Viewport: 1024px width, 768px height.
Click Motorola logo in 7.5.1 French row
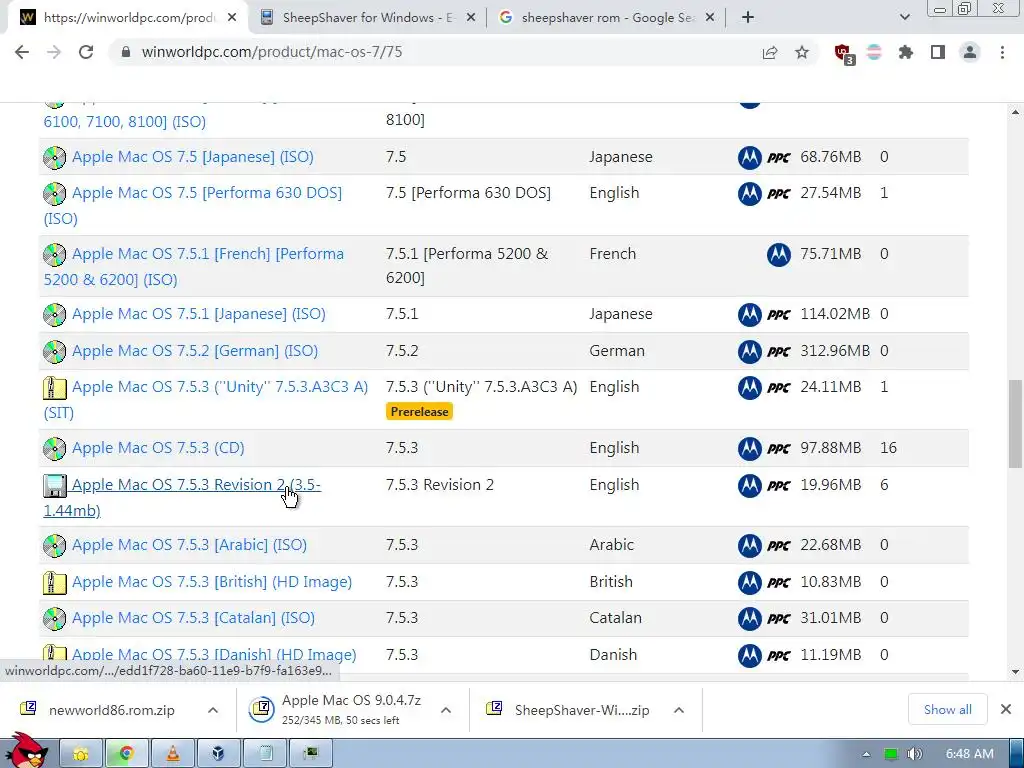(778, 255)
